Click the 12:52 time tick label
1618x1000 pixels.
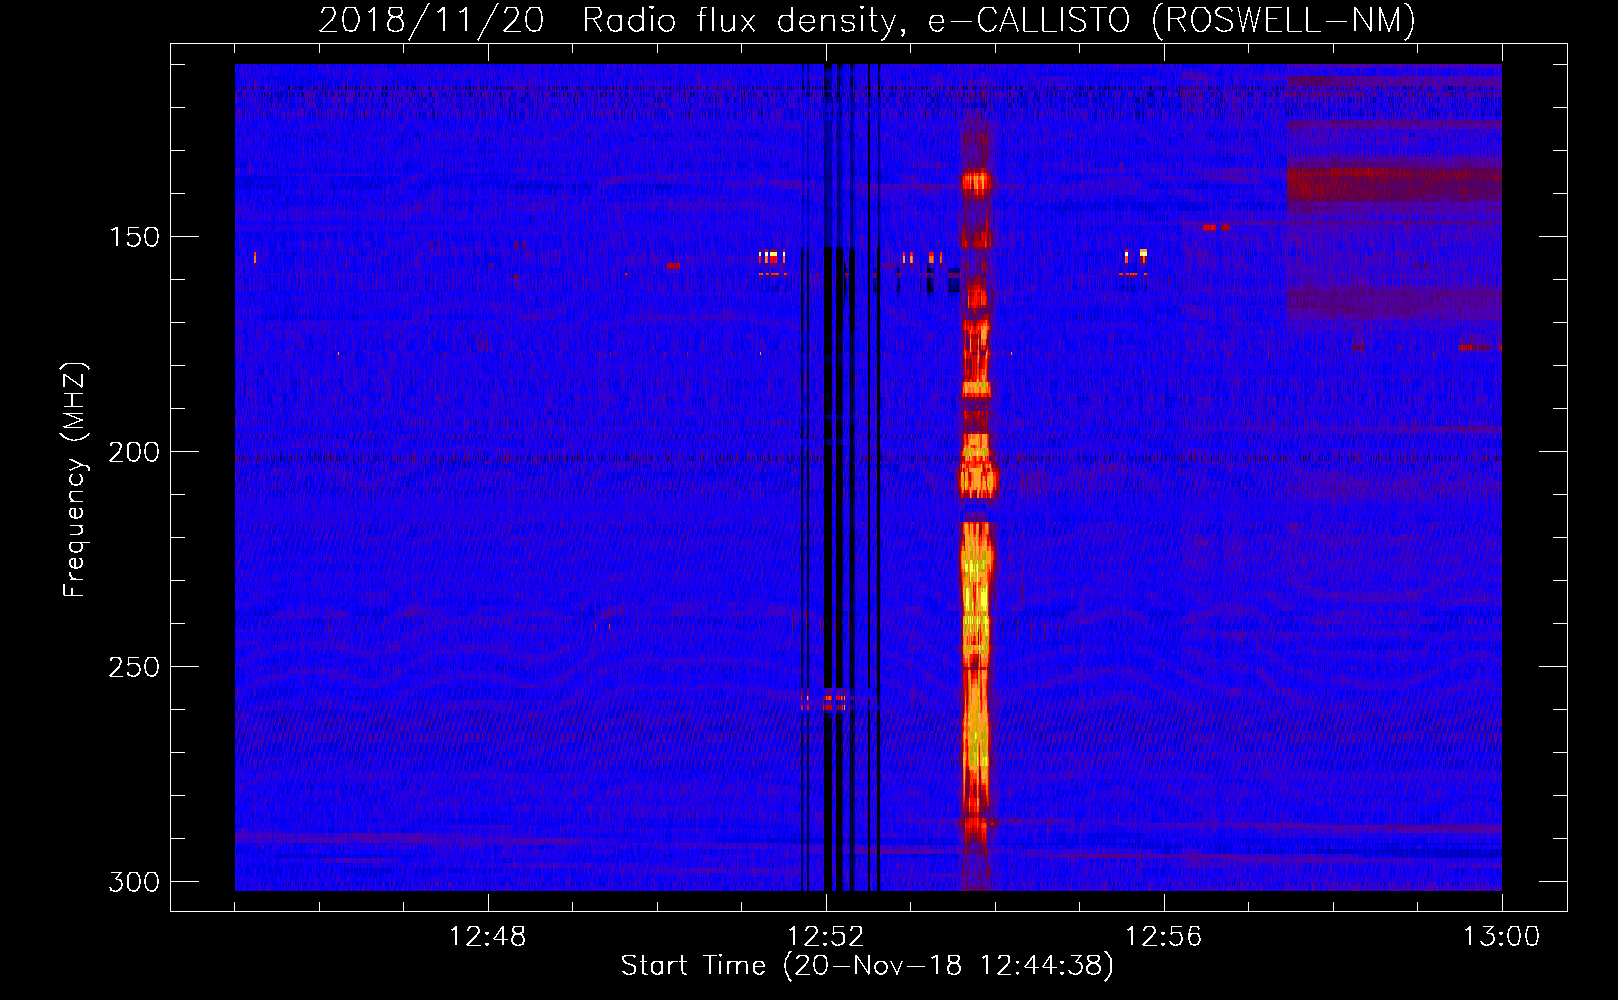click(826, 937)
